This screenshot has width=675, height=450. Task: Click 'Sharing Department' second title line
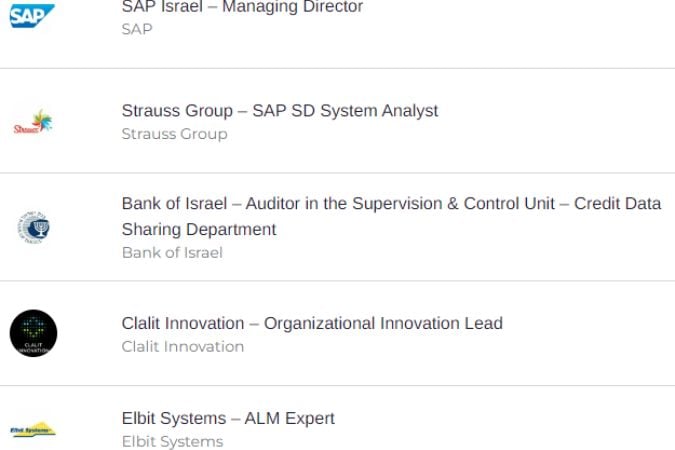coord(199,230)
